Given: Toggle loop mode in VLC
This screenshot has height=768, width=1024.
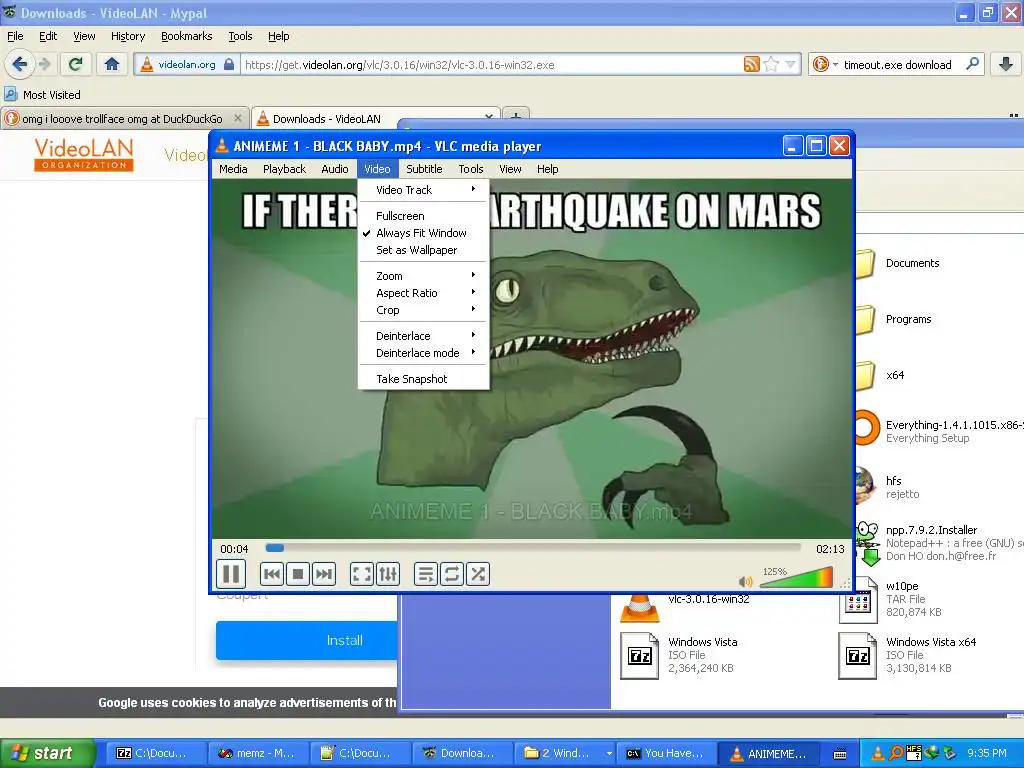Looking at the screenshot, I should pyautogui.click(x=451, y=574).
